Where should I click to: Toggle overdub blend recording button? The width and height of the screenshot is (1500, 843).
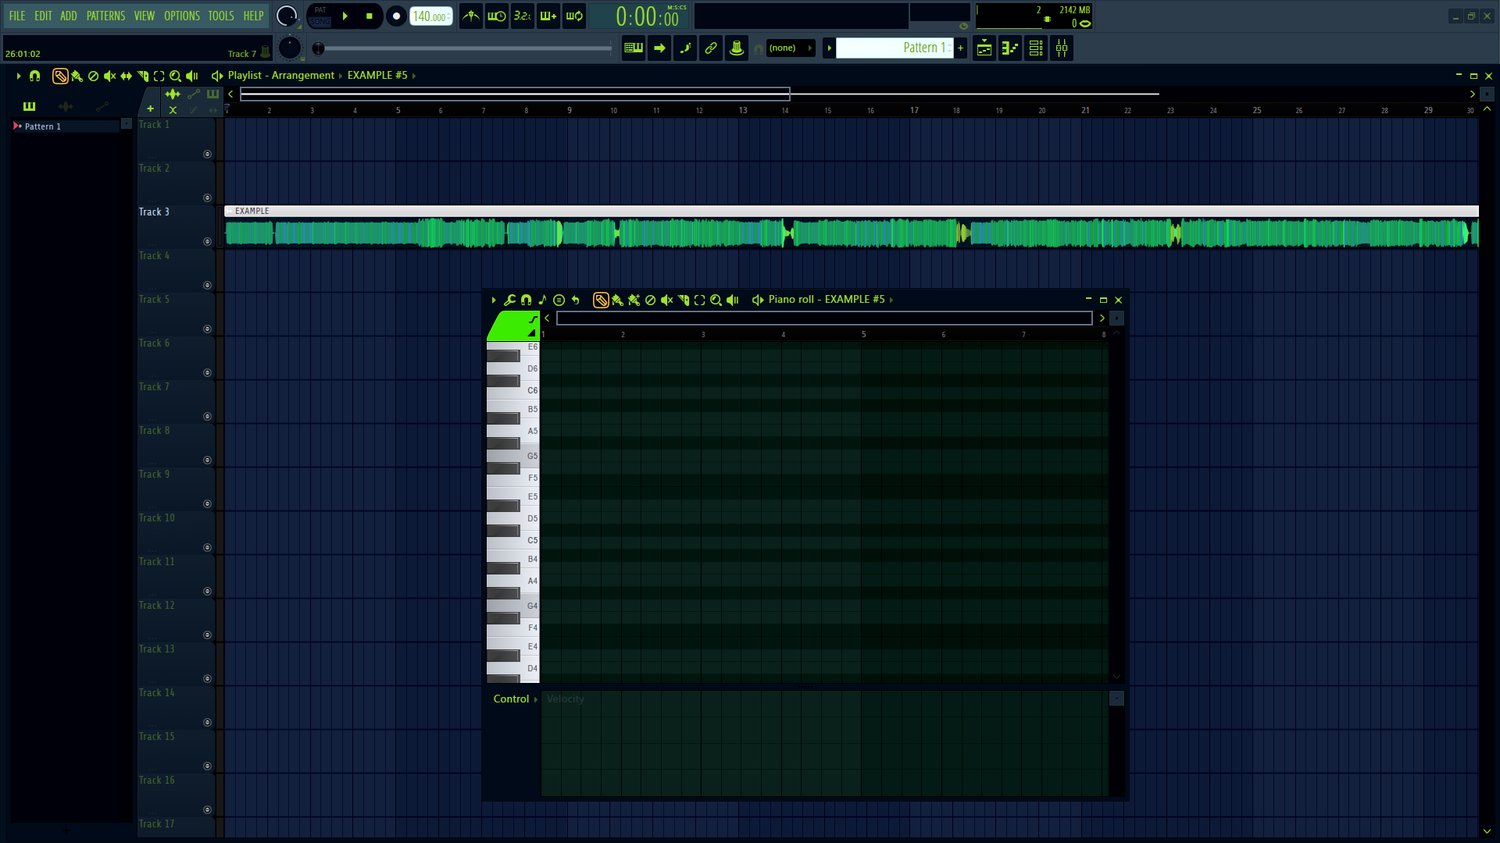[548, 16]
